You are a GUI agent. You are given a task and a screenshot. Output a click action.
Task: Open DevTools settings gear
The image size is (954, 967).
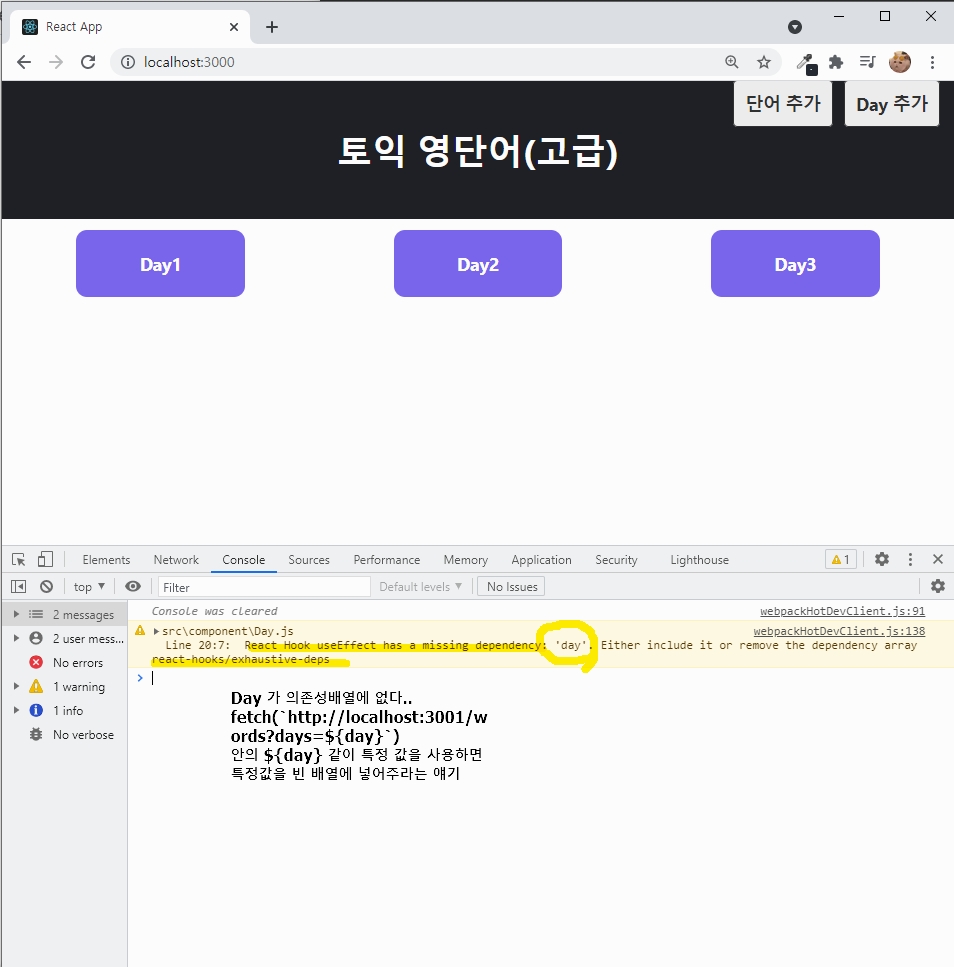882,559
